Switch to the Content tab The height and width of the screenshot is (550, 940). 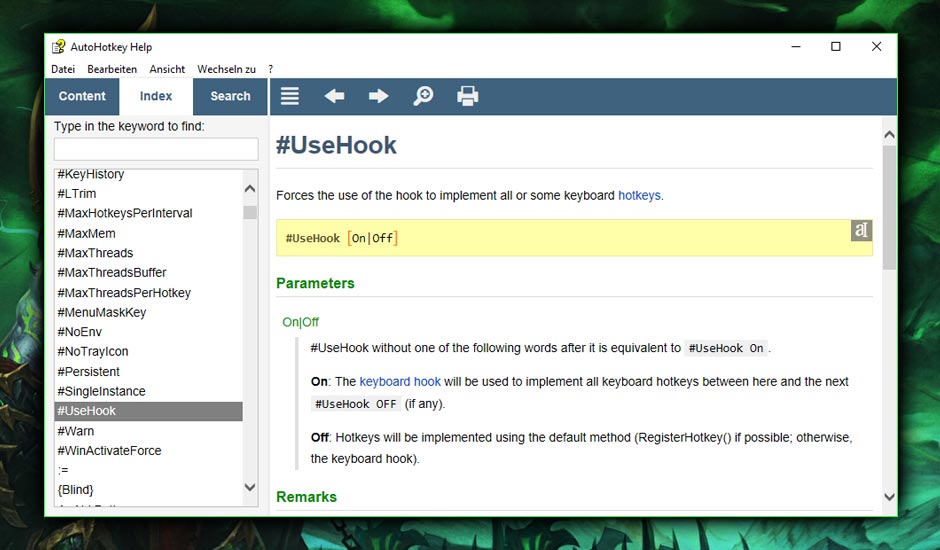coord(82,97)
